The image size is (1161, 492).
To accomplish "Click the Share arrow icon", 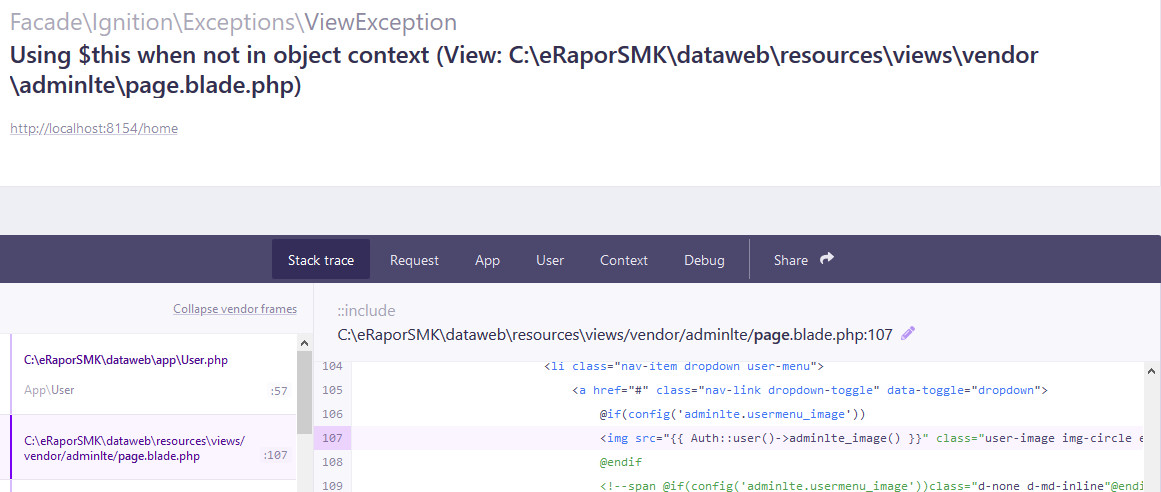I will pos(827,259).
